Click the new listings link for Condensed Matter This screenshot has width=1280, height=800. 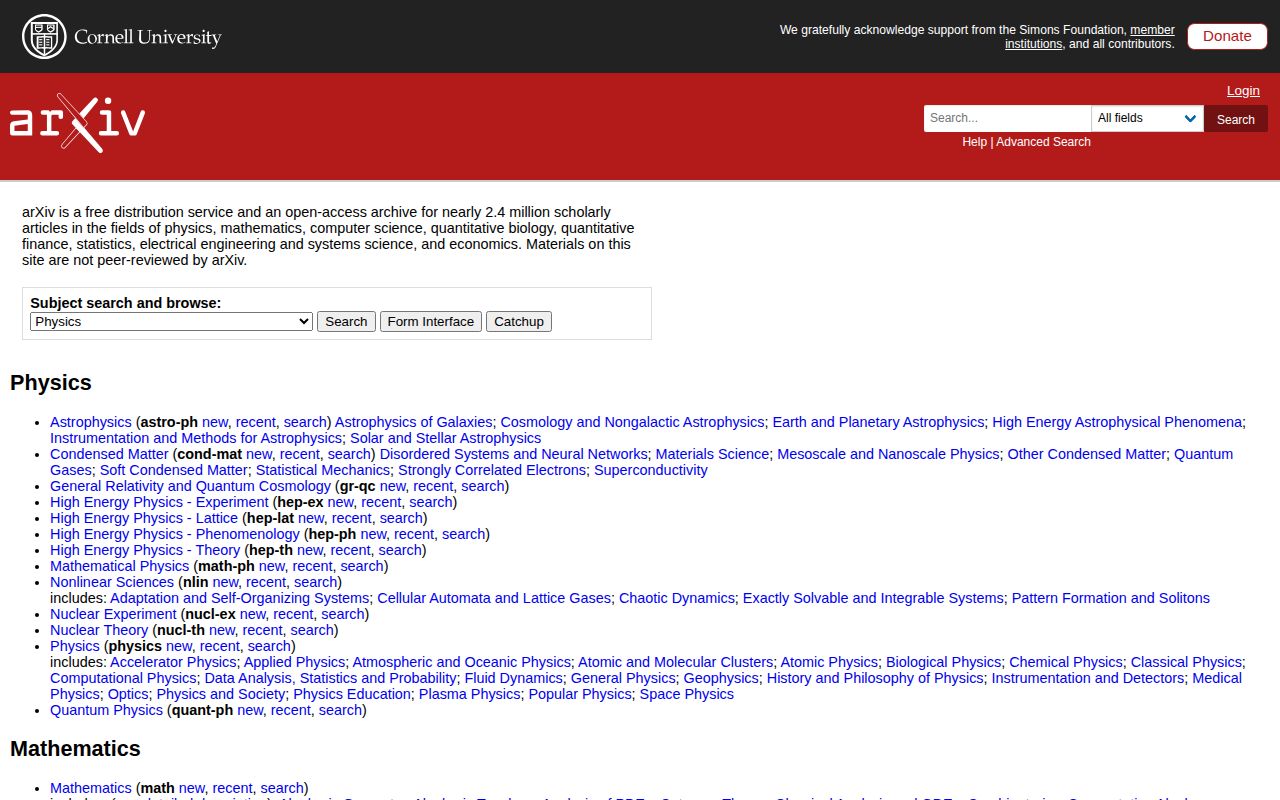coord(259,453)
